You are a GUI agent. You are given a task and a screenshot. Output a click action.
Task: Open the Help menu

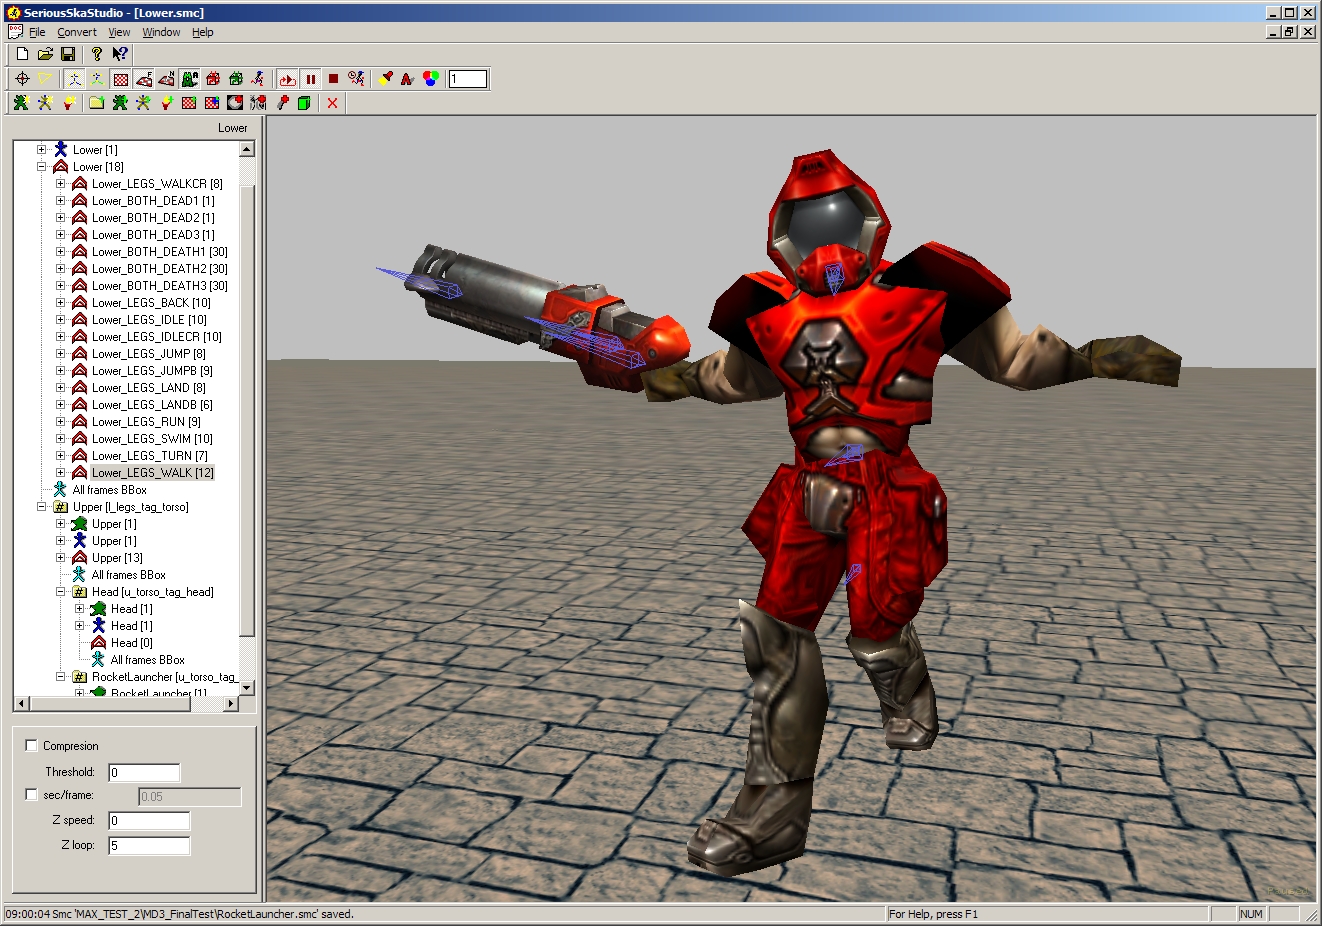(203, 32)
